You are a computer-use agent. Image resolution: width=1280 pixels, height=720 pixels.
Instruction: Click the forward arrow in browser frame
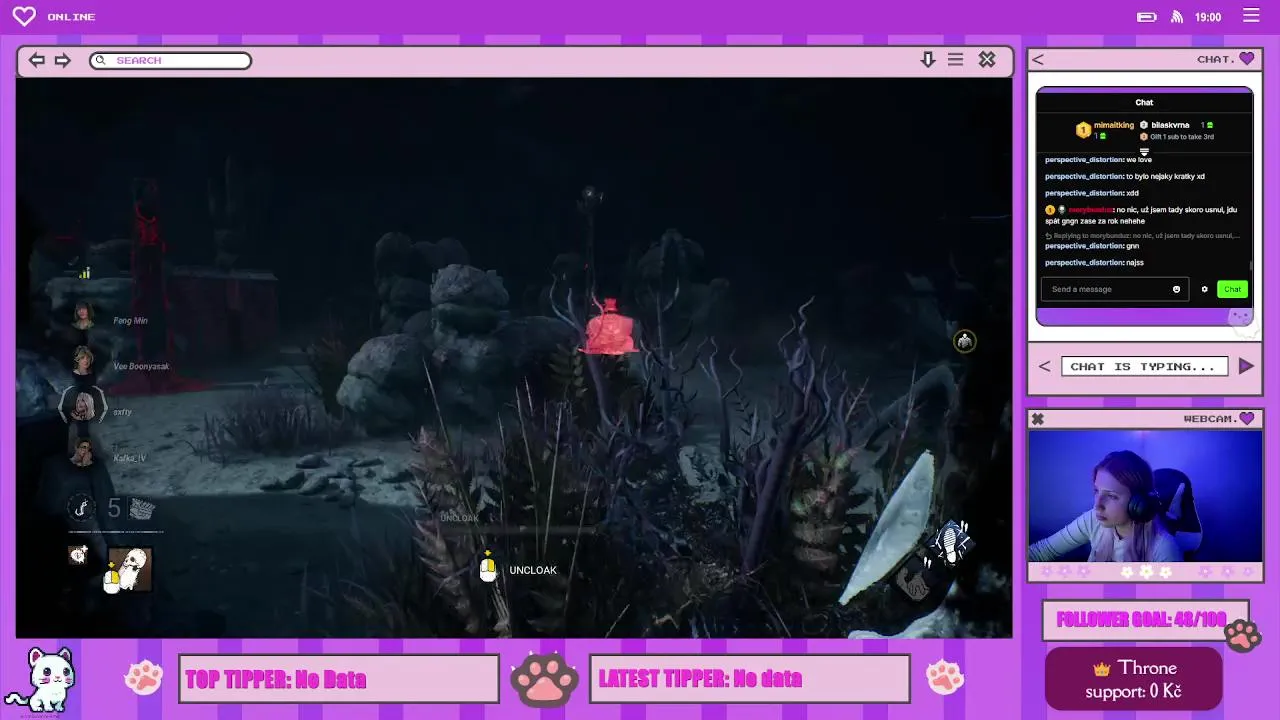click(63, 60)
